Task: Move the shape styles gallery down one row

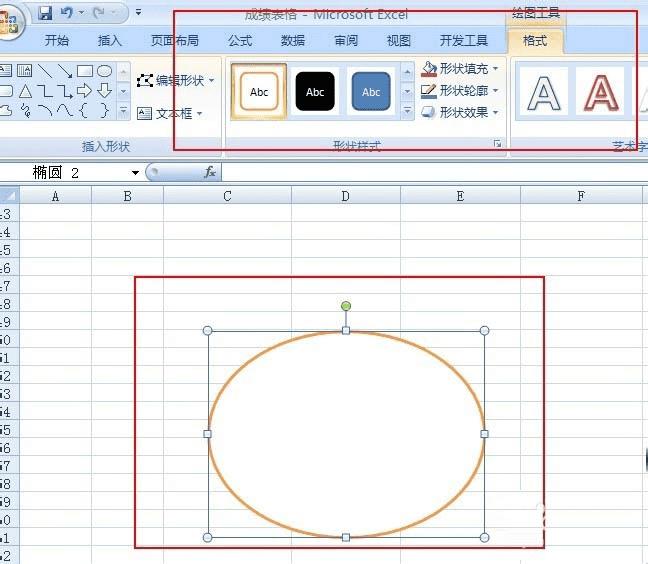Action: 407,91
